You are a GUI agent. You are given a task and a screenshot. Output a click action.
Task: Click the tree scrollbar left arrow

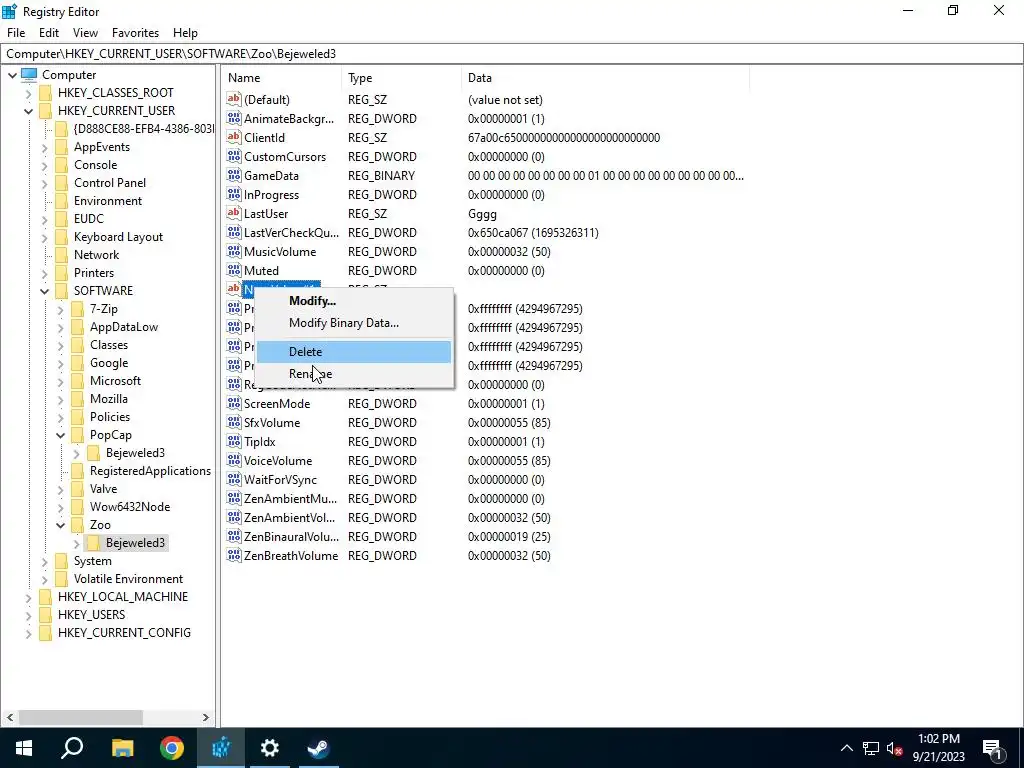pos(10,717)
